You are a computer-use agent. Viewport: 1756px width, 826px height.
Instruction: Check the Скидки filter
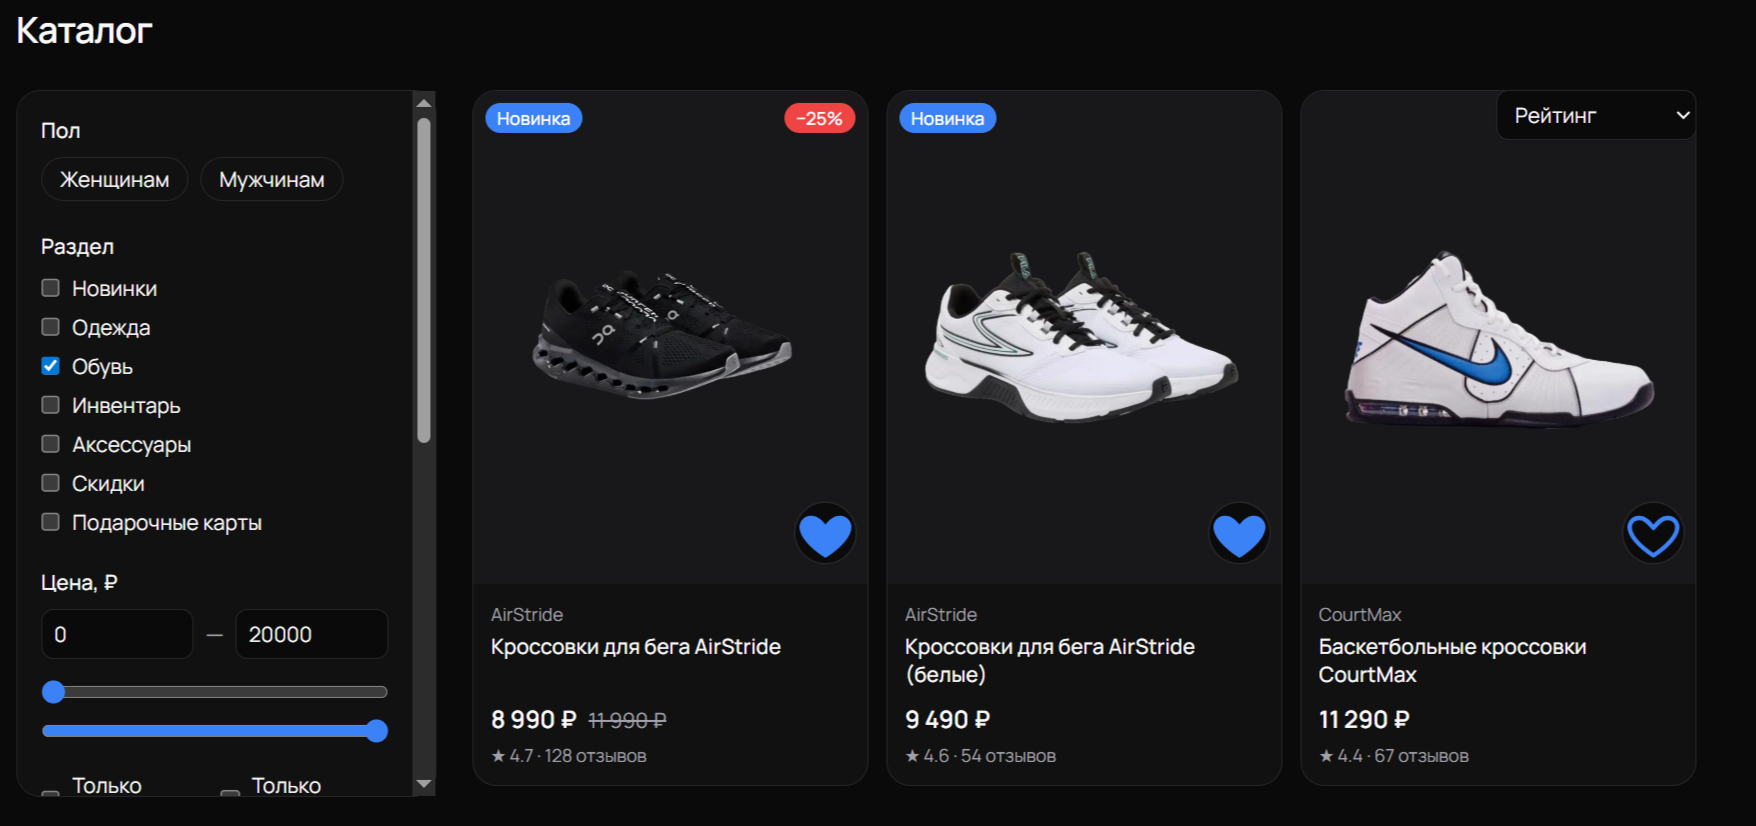(50, 483)
